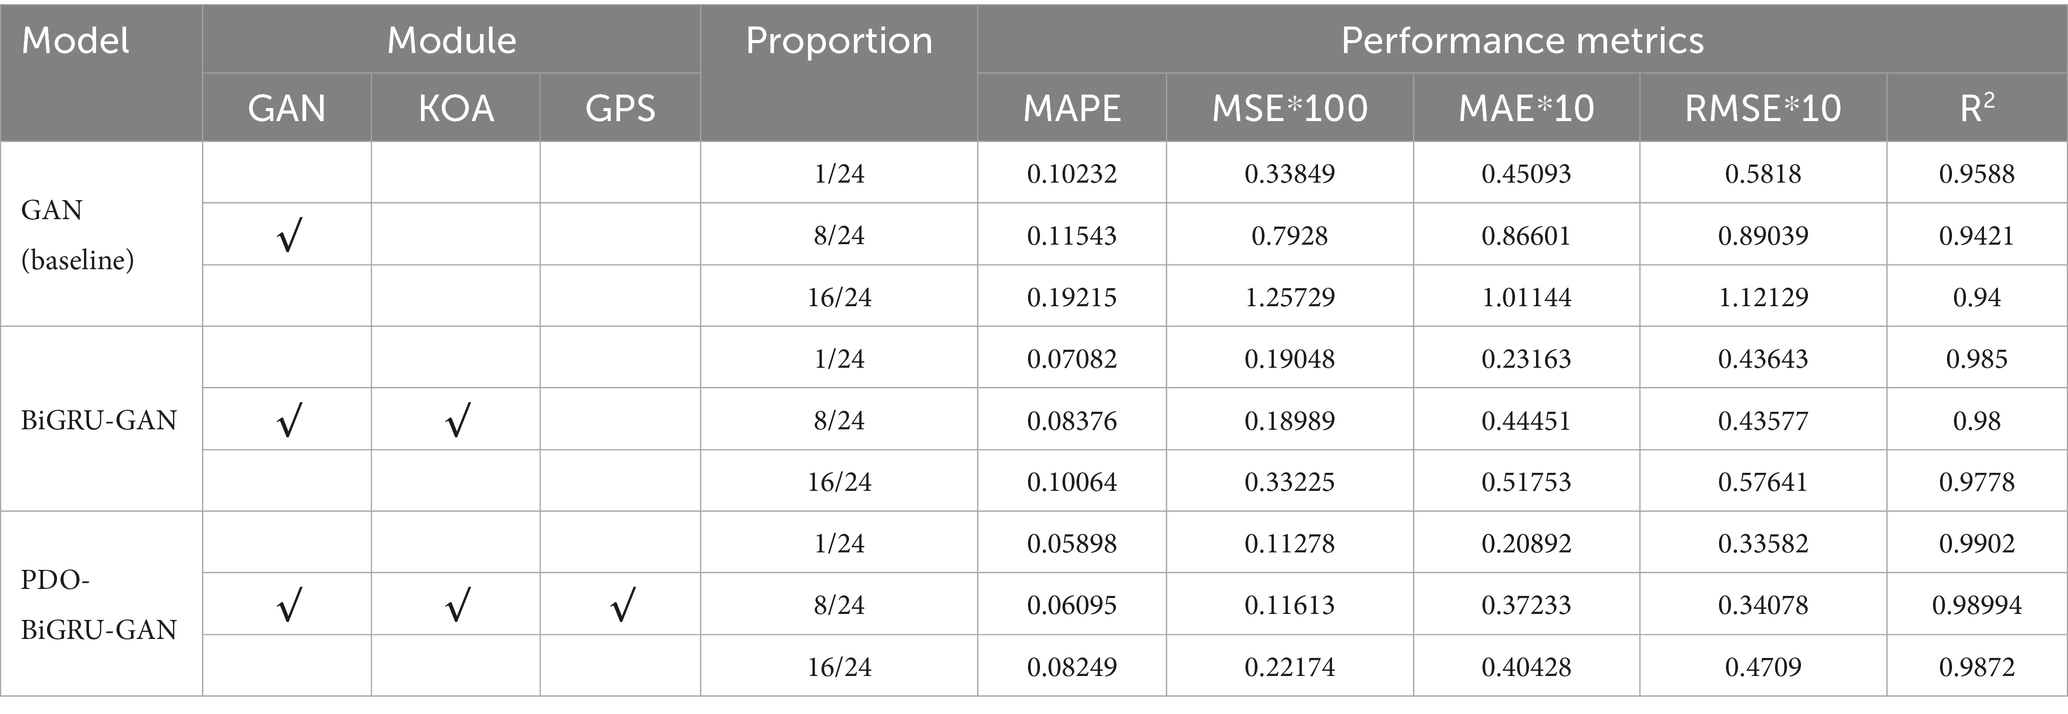
Task: Select the GAN (baseline) model cell
Action: click(x=78, y=235)
